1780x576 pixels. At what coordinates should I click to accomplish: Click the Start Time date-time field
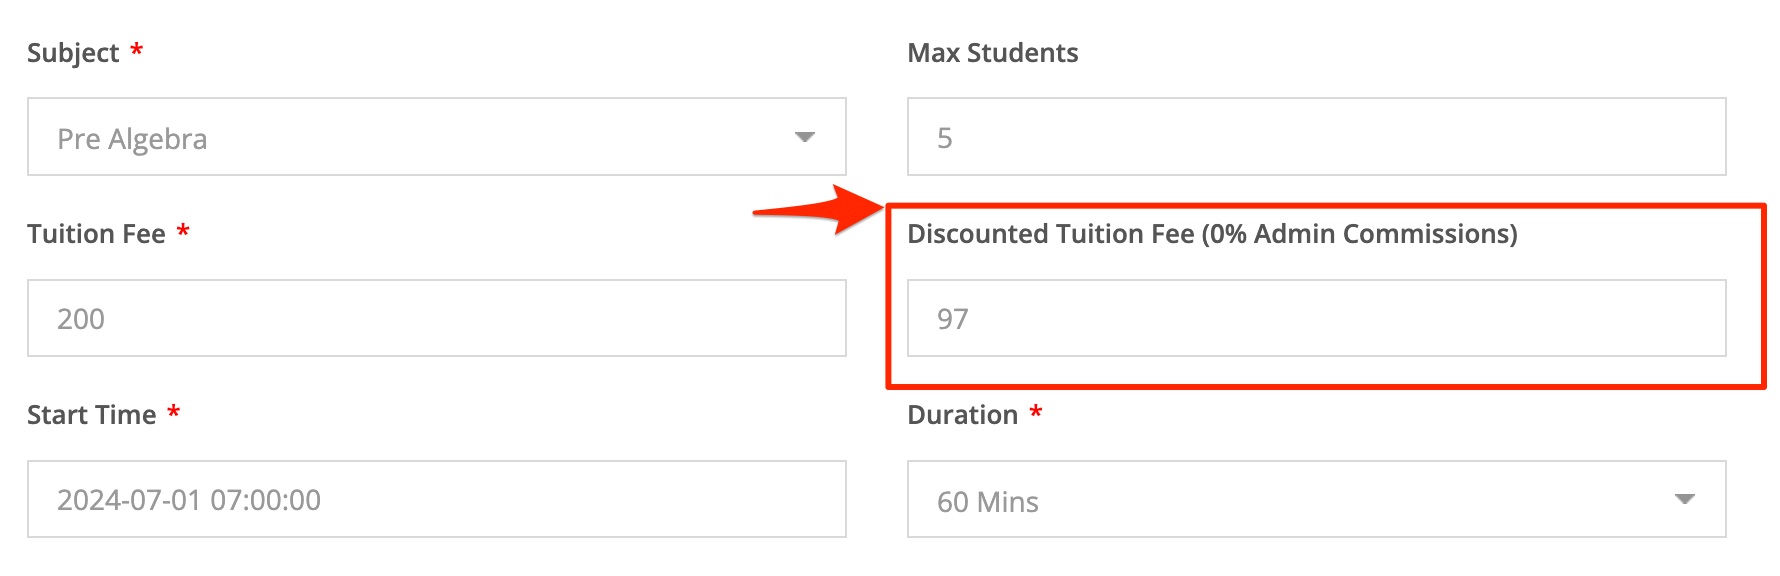[436, 499]
